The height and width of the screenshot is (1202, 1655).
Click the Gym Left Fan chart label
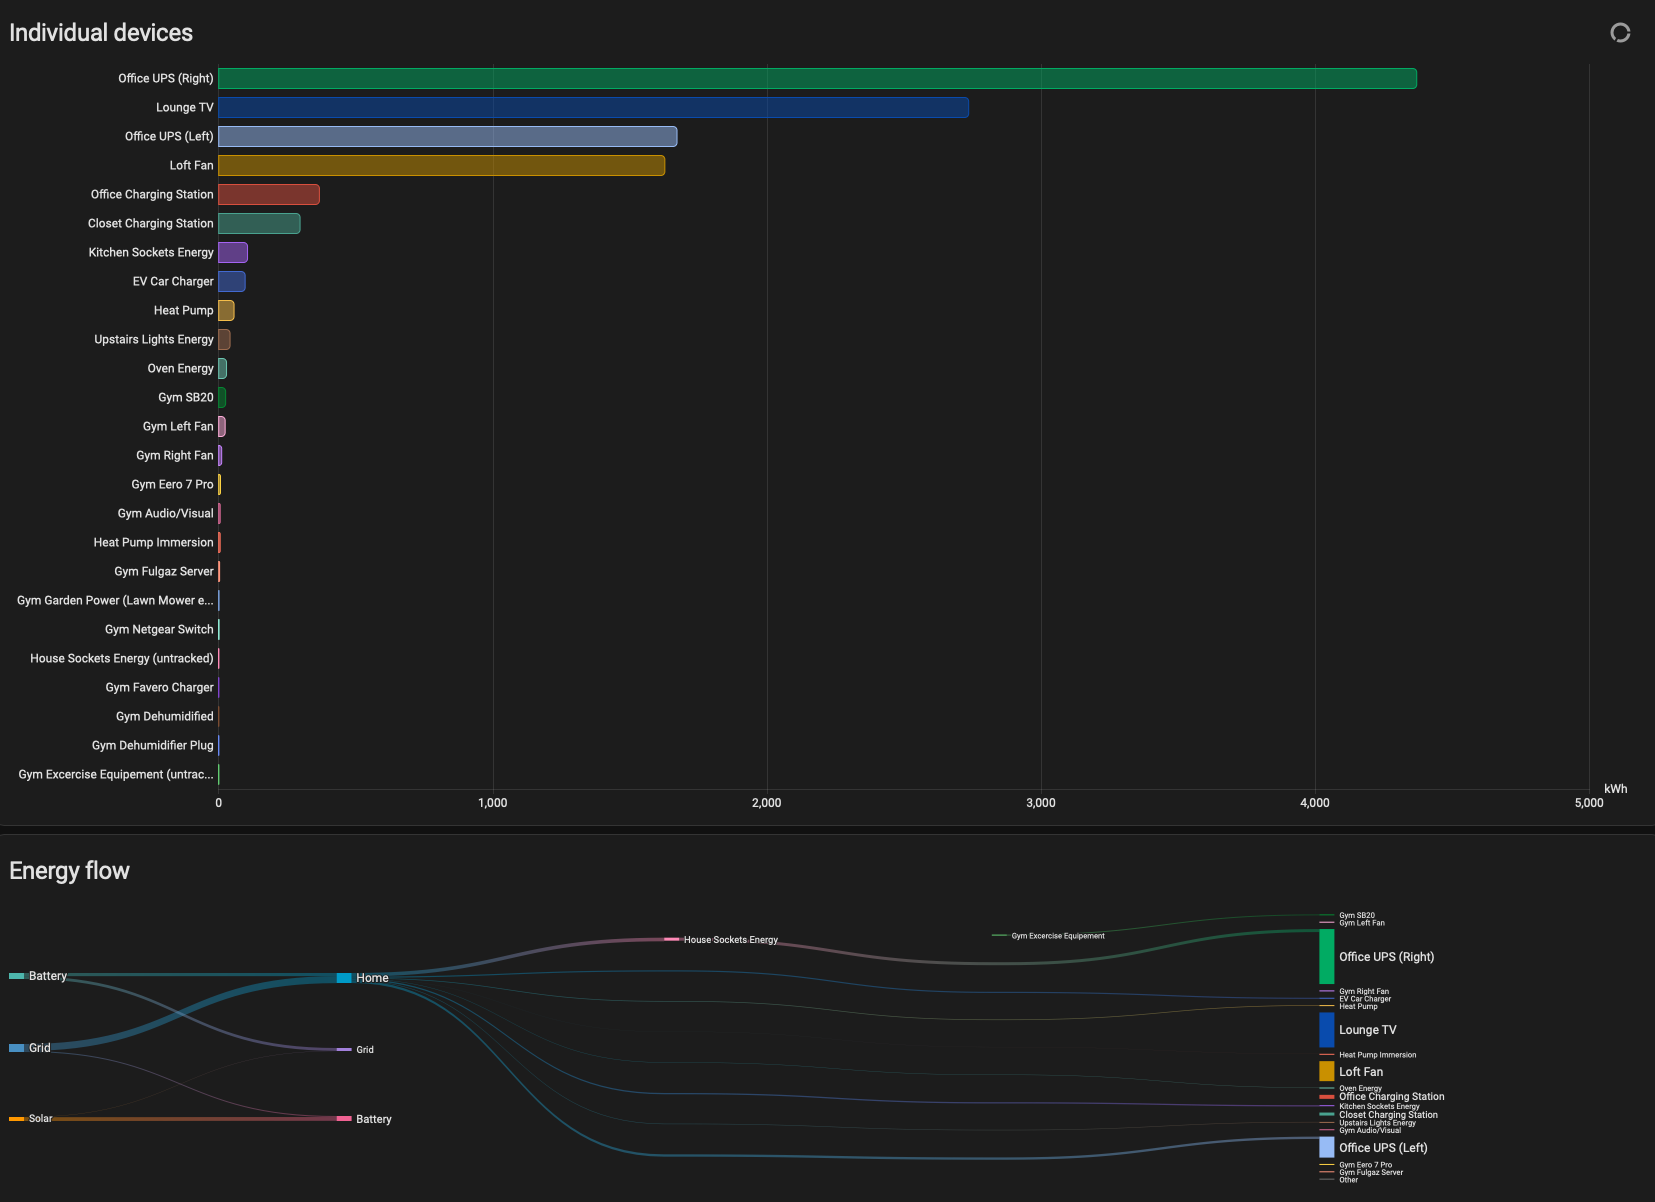(178, 426)
